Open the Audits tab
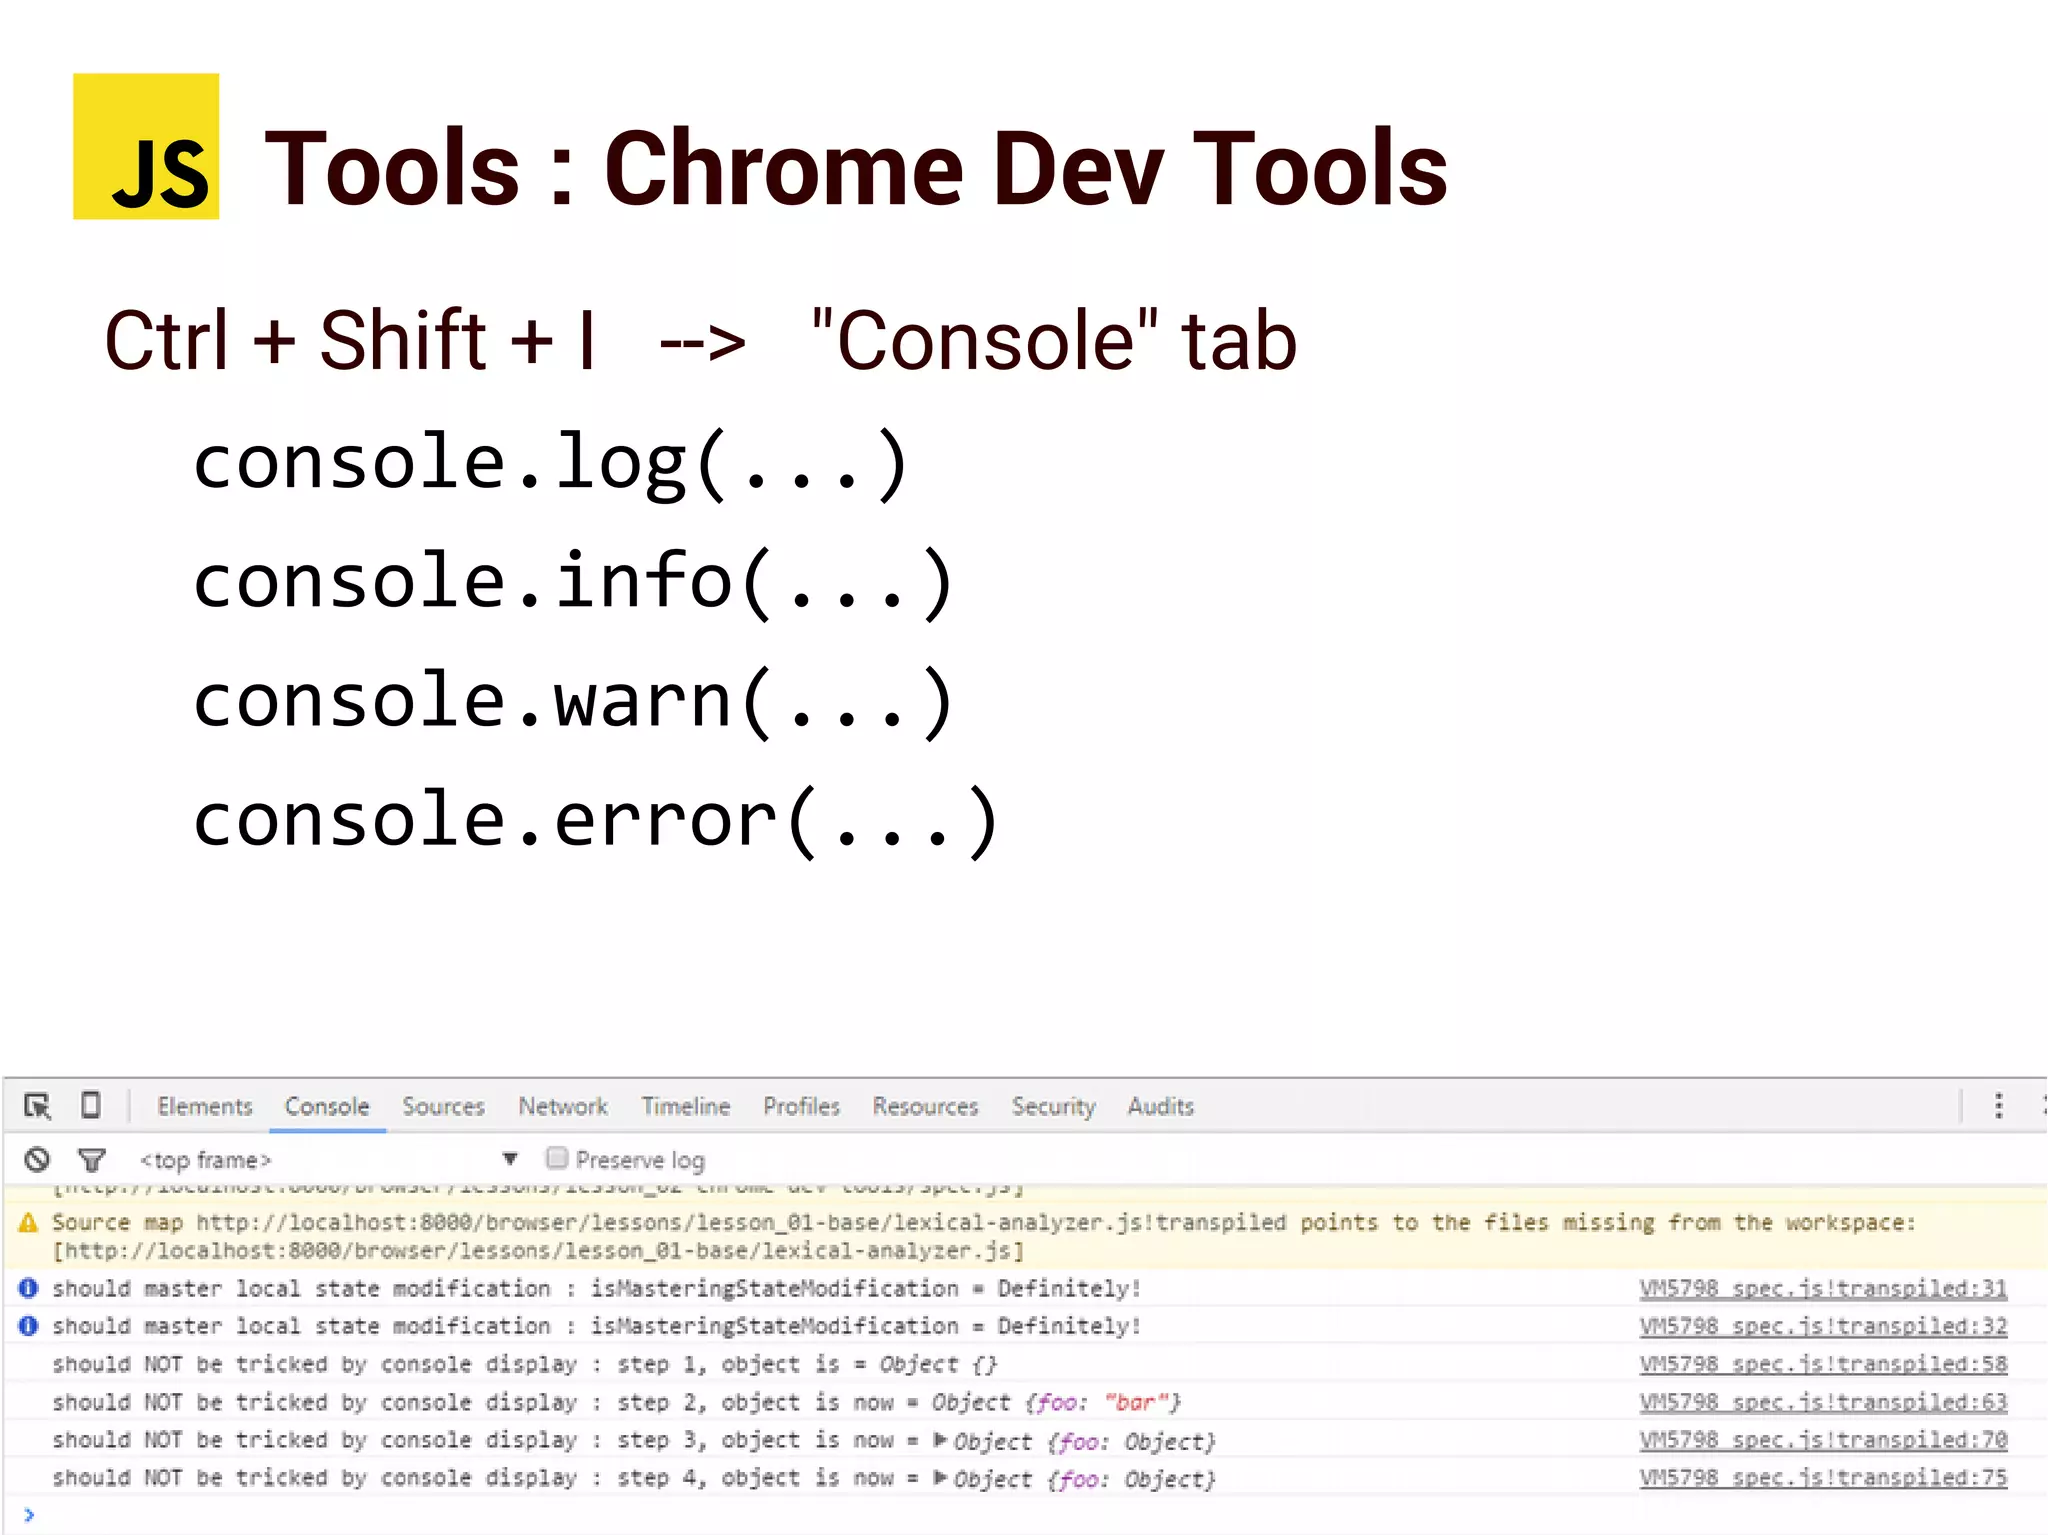 1161,1106
